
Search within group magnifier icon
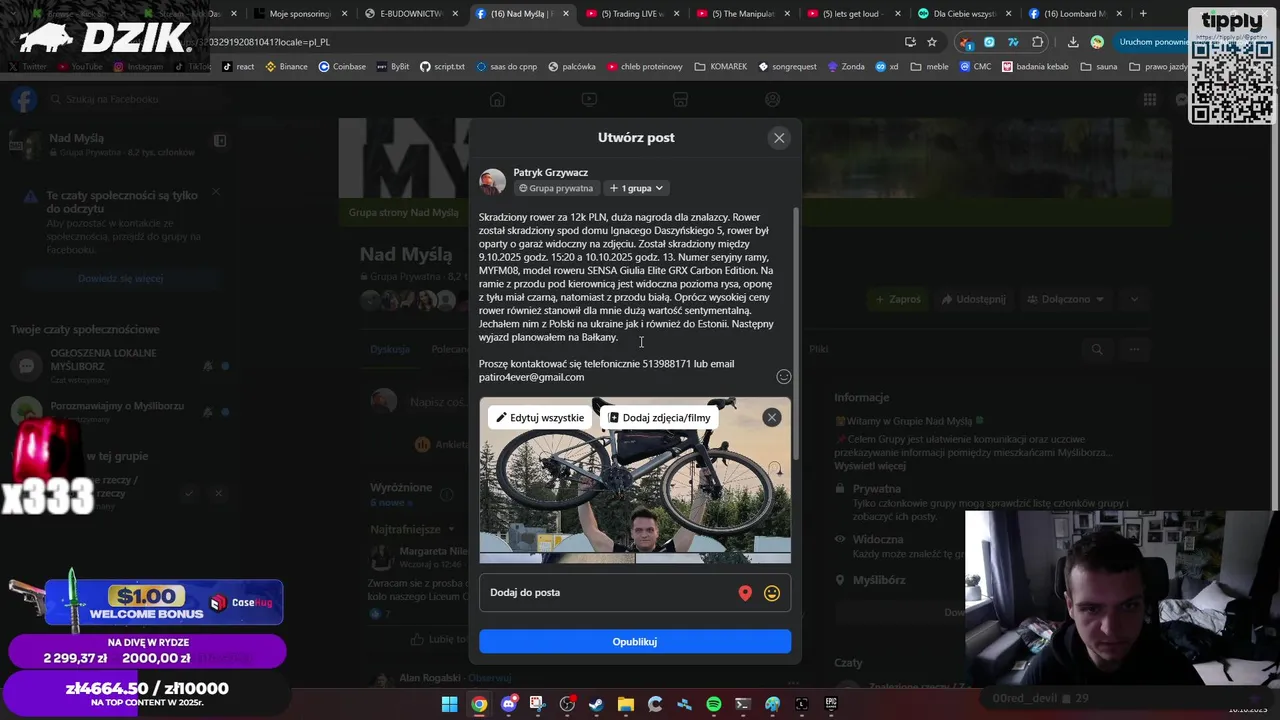[x=1097, y=349]
